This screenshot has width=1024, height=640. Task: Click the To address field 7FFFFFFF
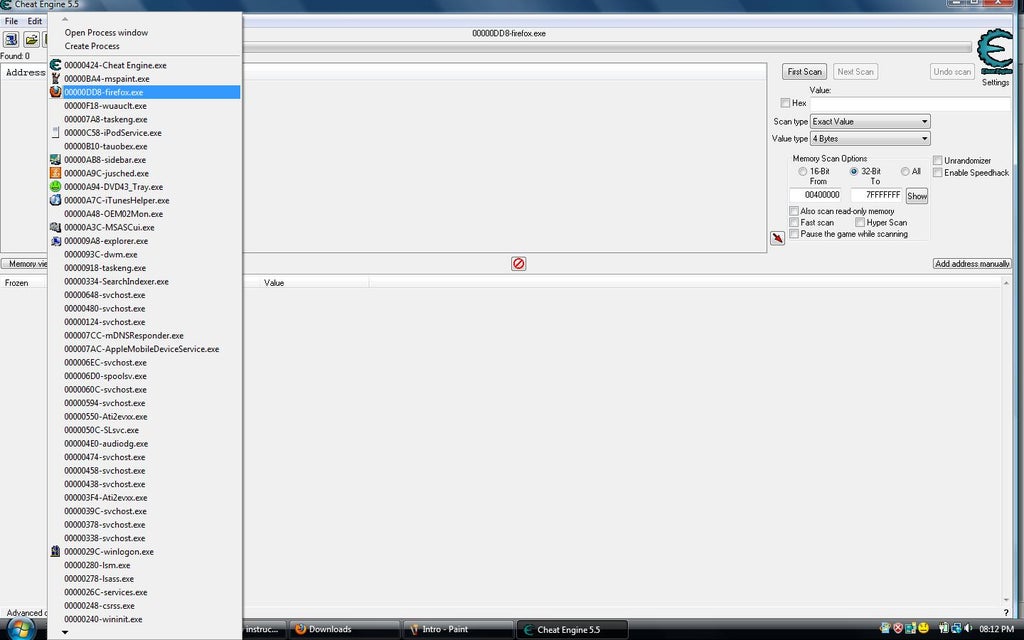pyautogui.click(x=876, y=195)
